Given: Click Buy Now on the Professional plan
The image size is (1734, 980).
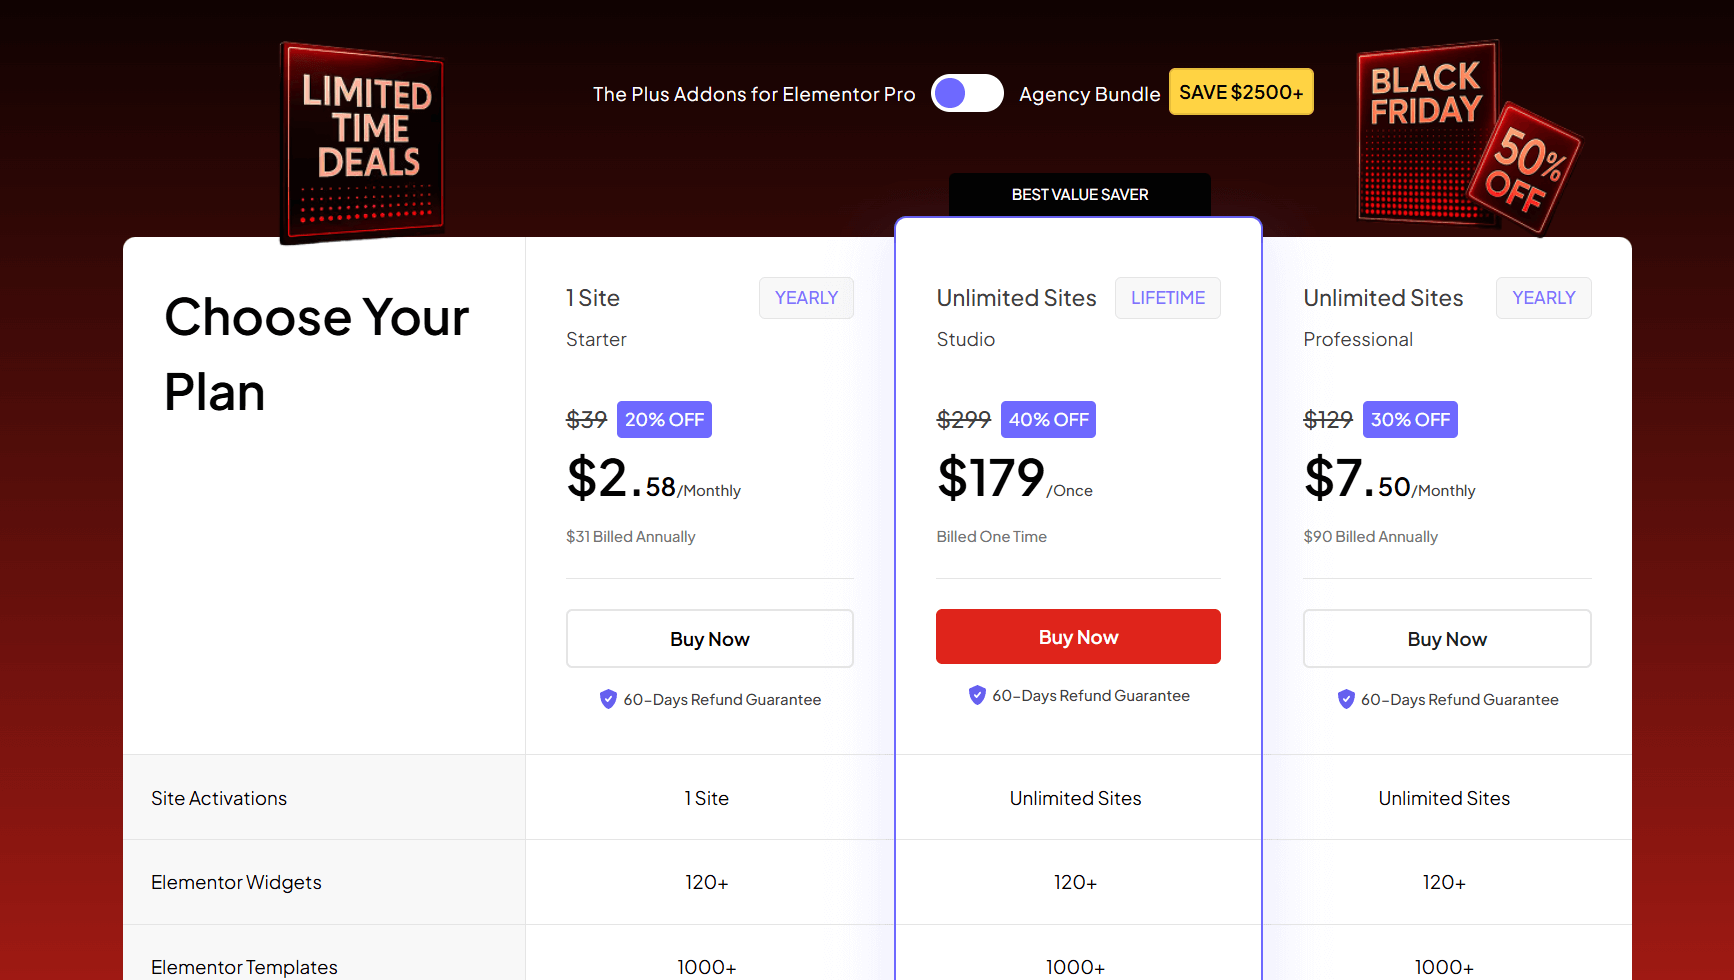Looking at the screenshot, I should point(1447,638).
